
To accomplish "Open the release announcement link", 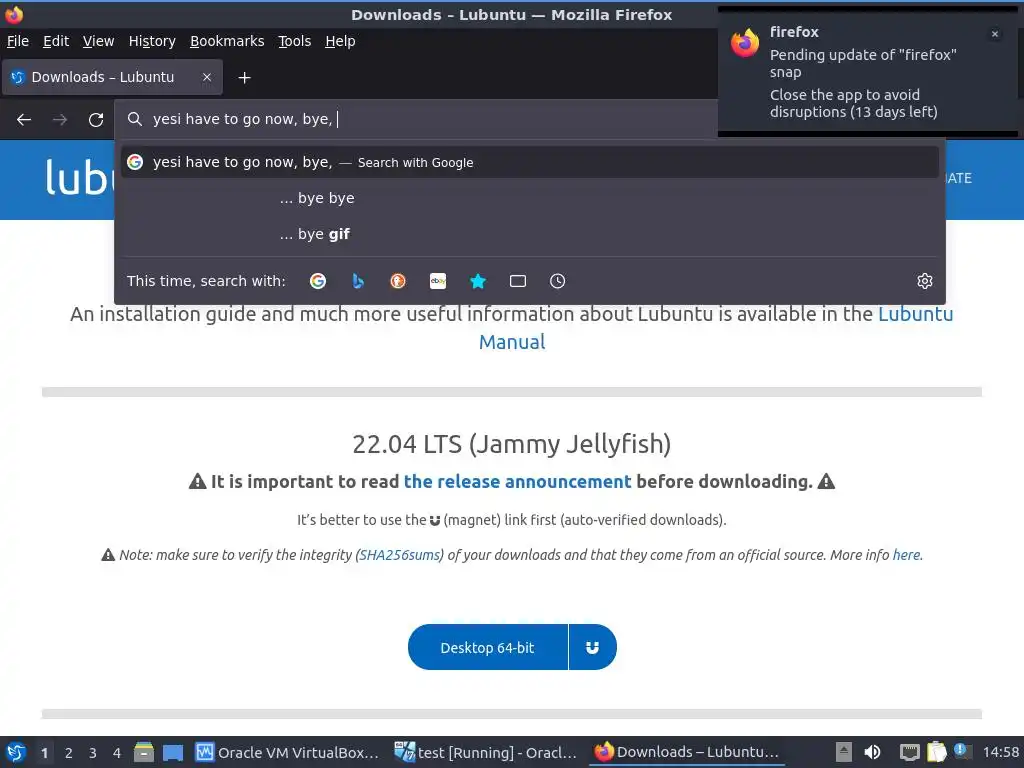I will (x=517, y=482).
